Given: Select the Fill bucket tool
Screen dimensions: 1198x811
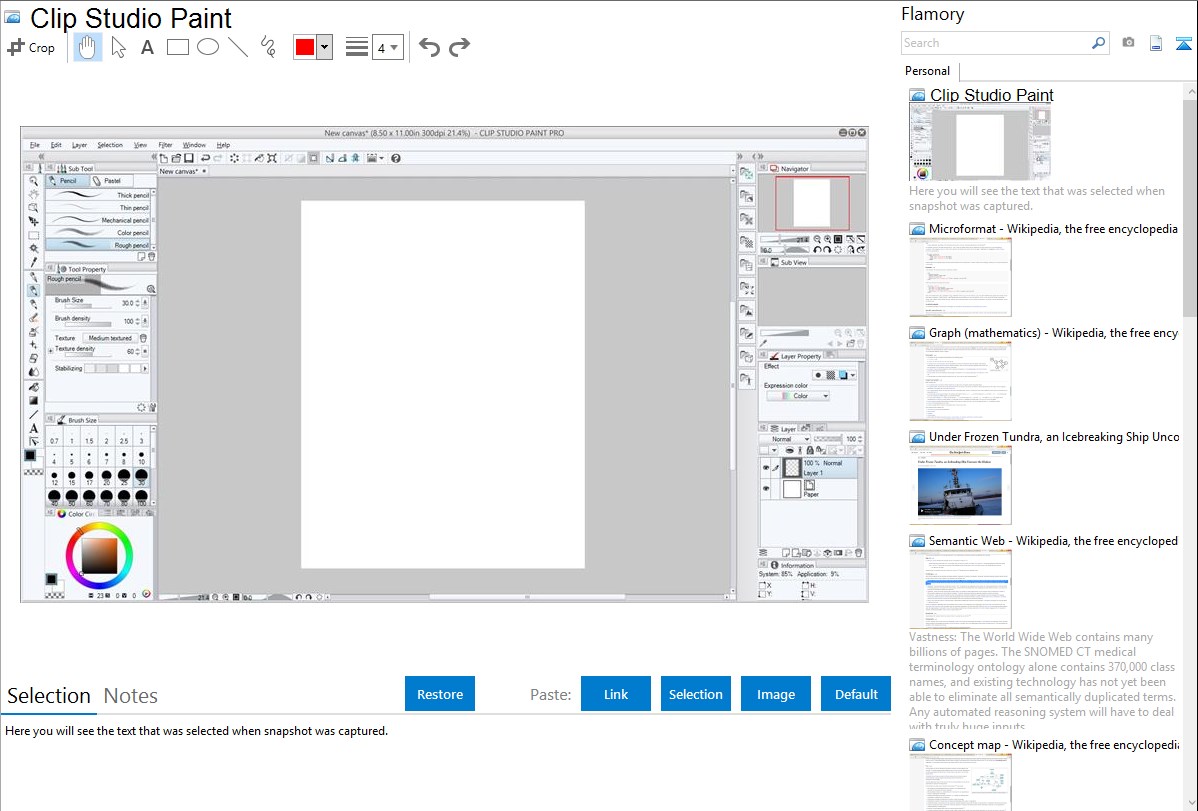Looking at the screenshot, I should (x=34, y=387).
